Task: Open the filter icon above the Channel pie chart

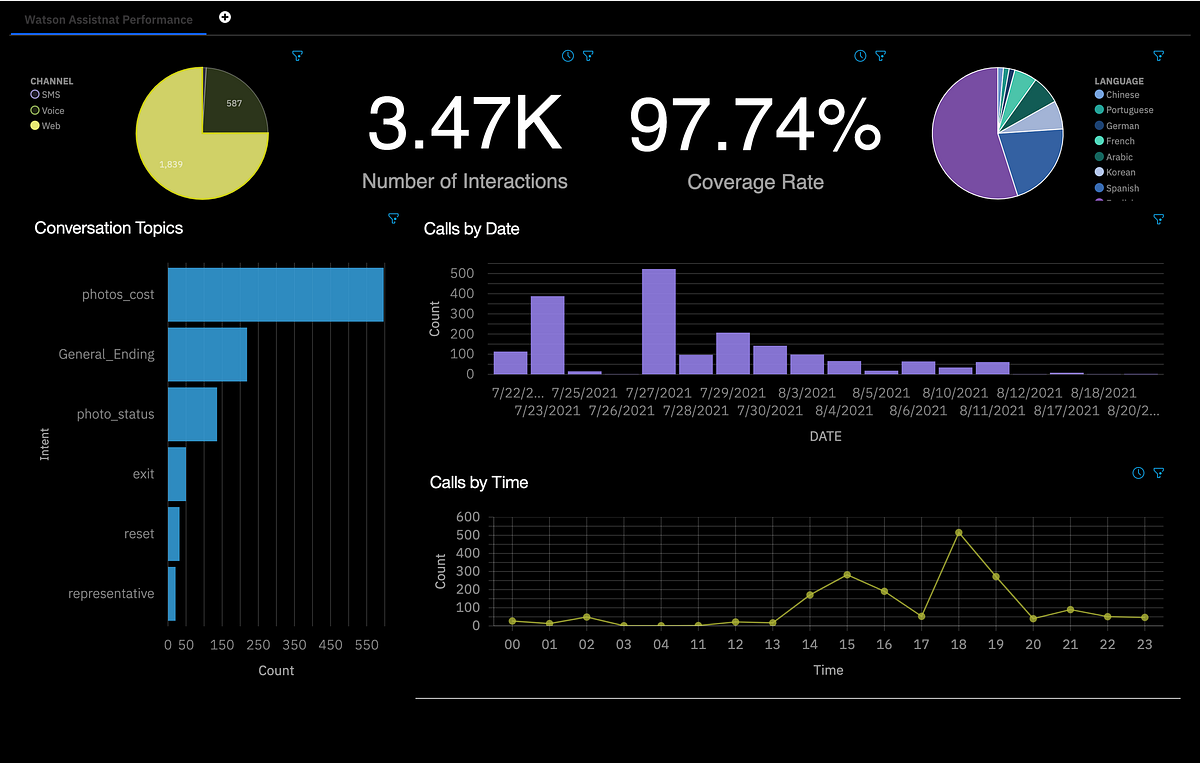Action: 297,56
